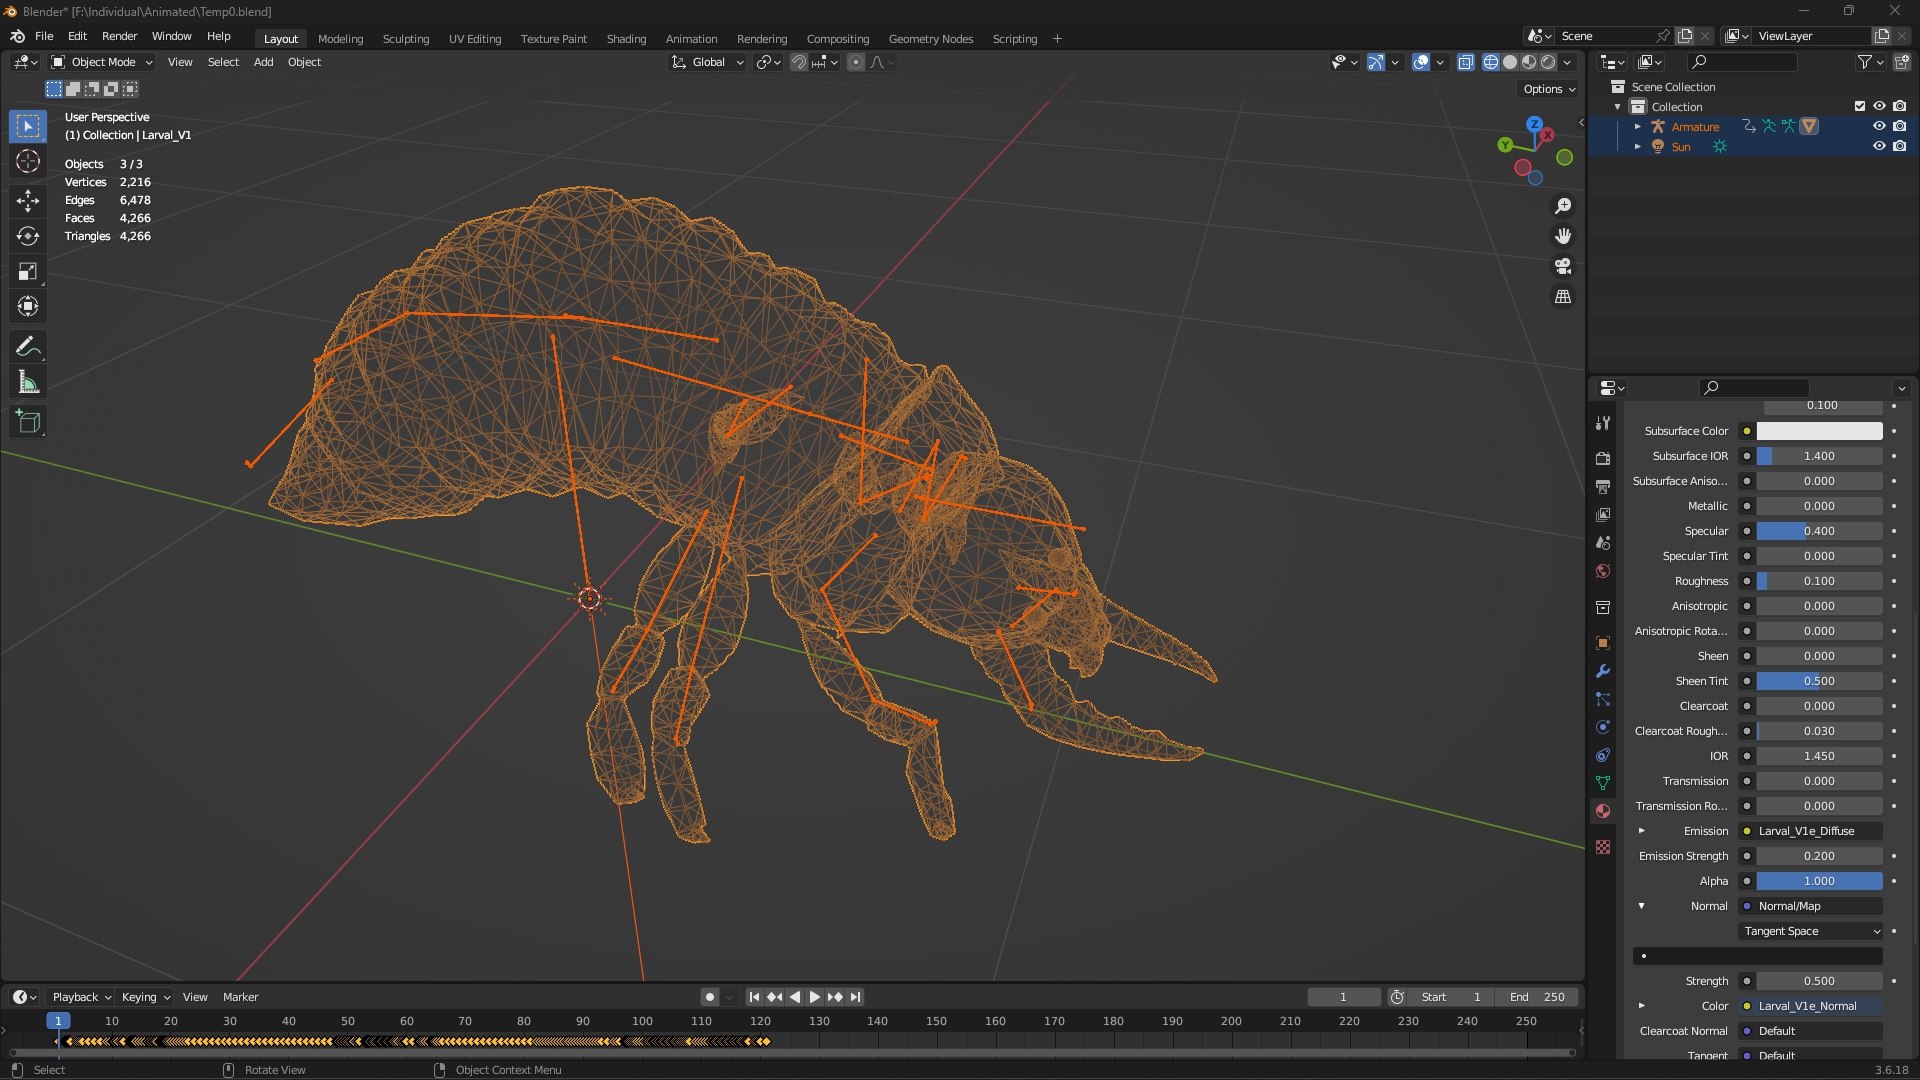Expand the Emission socket arrow
The image size is (1920, 1080).
click(x=1641, y=831)
